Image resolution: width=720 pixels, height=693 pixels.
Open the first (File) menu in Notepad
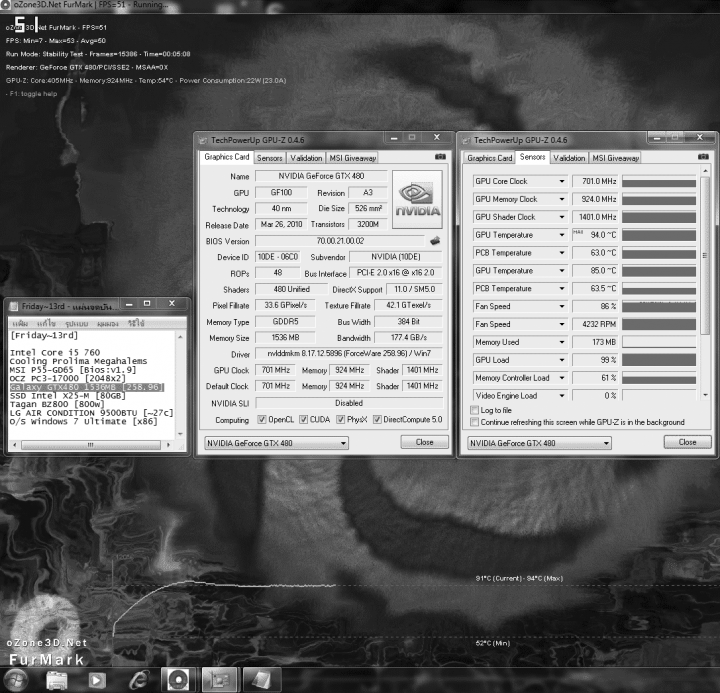20,323
